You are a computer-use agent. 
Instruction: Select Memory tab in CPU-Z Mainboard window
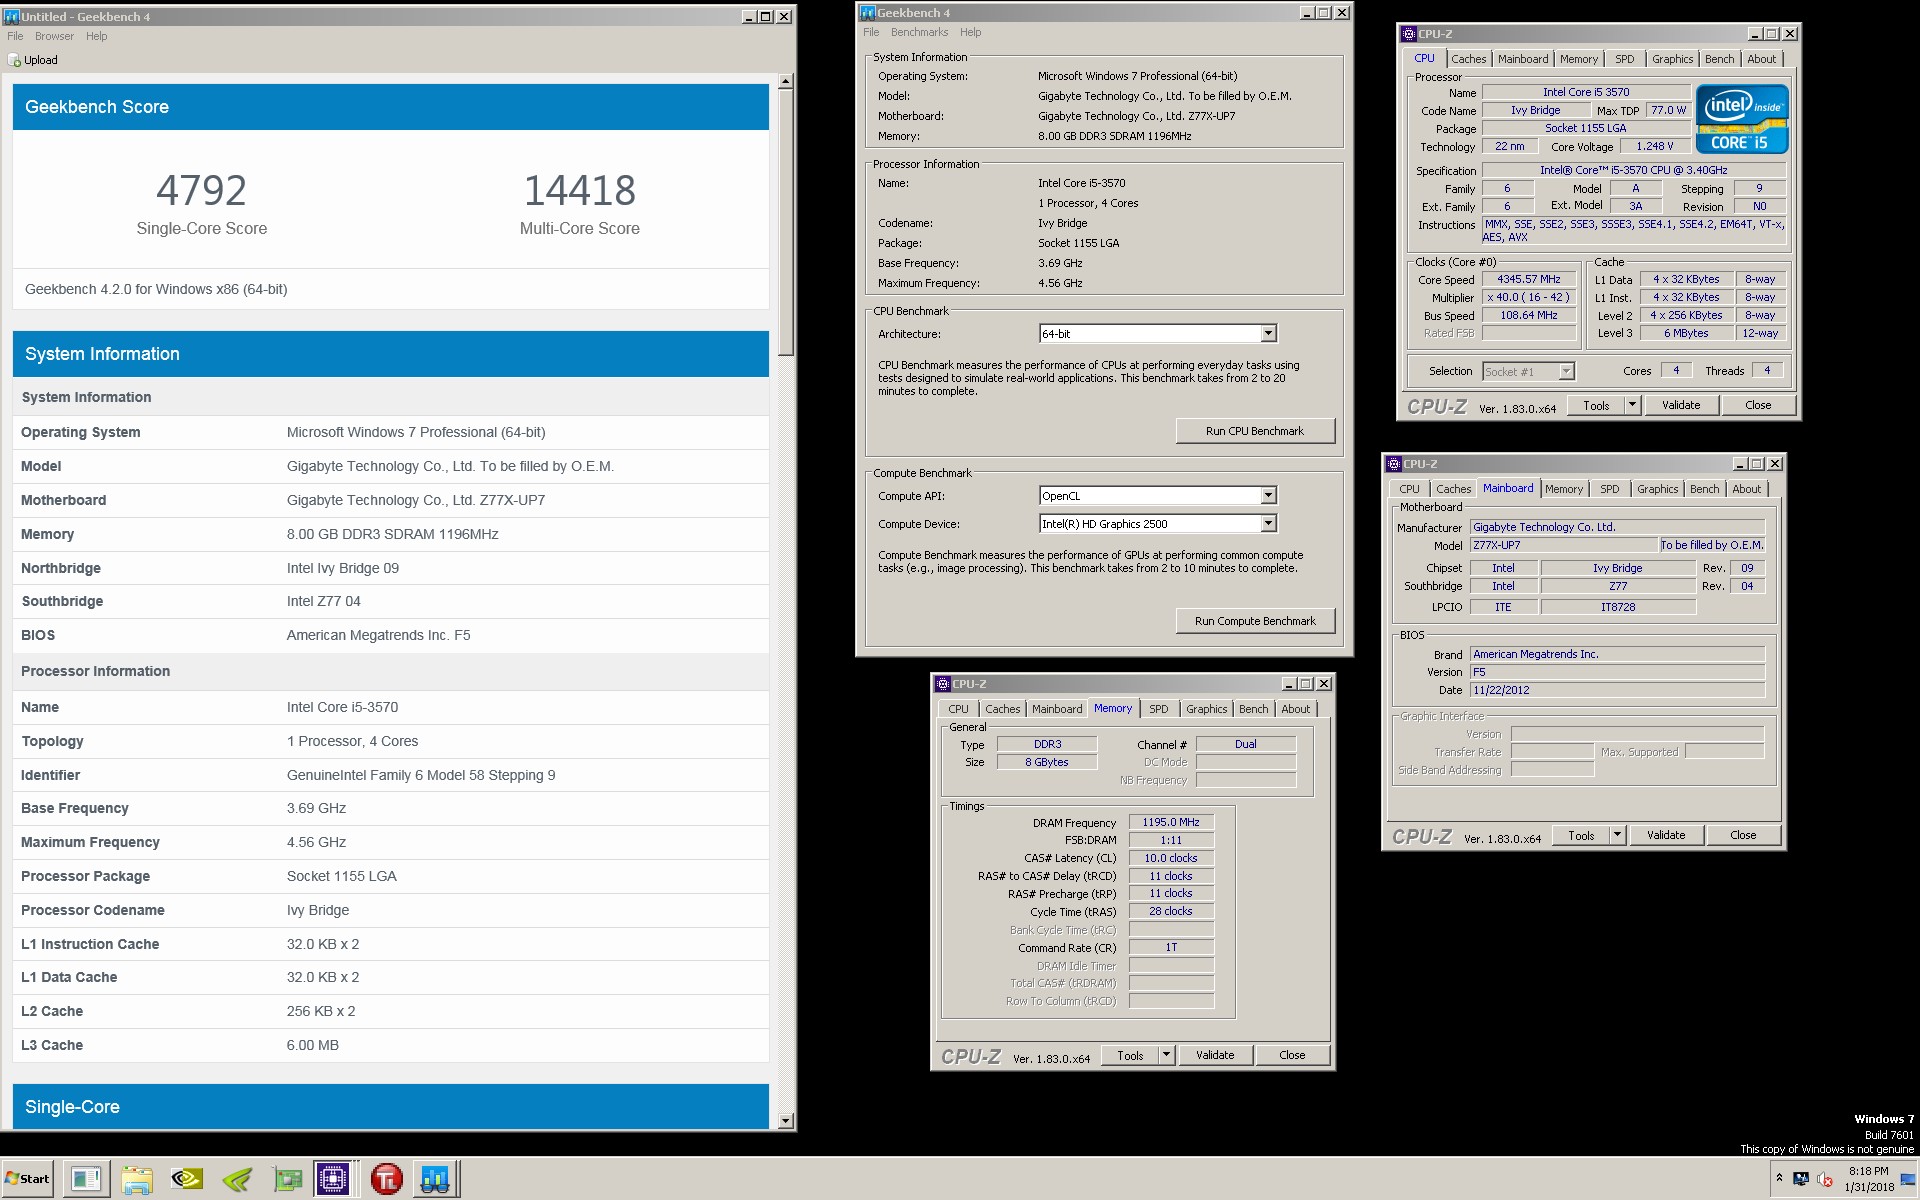coord(1563,489)
